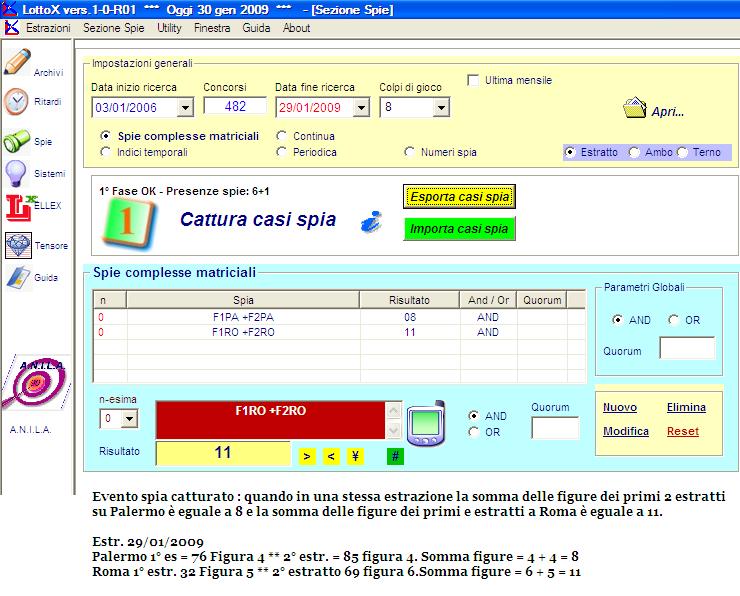Open the Guida menu in menu bar
This screenshot has height=596, width=740.
pyautogui.click(x=256, y=28)
